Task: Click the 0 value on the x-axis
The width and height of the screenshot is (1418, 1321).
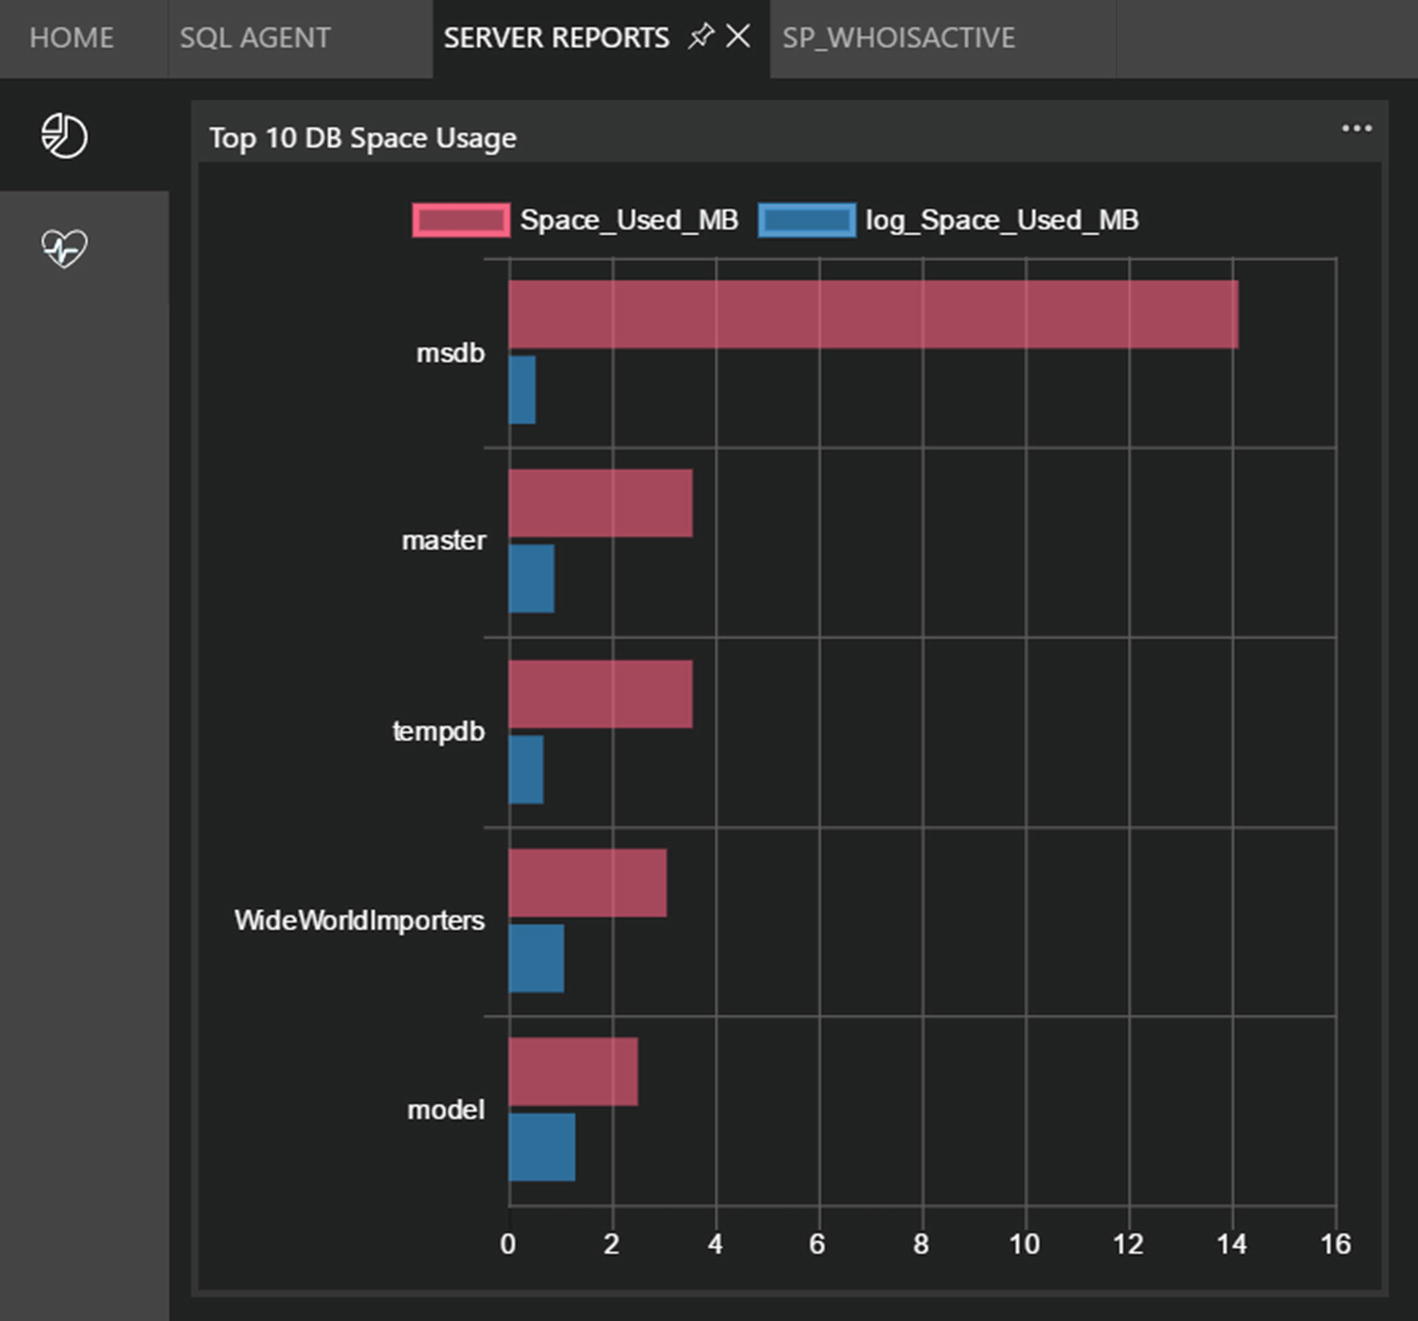Action: pyautogui.click(x=508, y=1244)
